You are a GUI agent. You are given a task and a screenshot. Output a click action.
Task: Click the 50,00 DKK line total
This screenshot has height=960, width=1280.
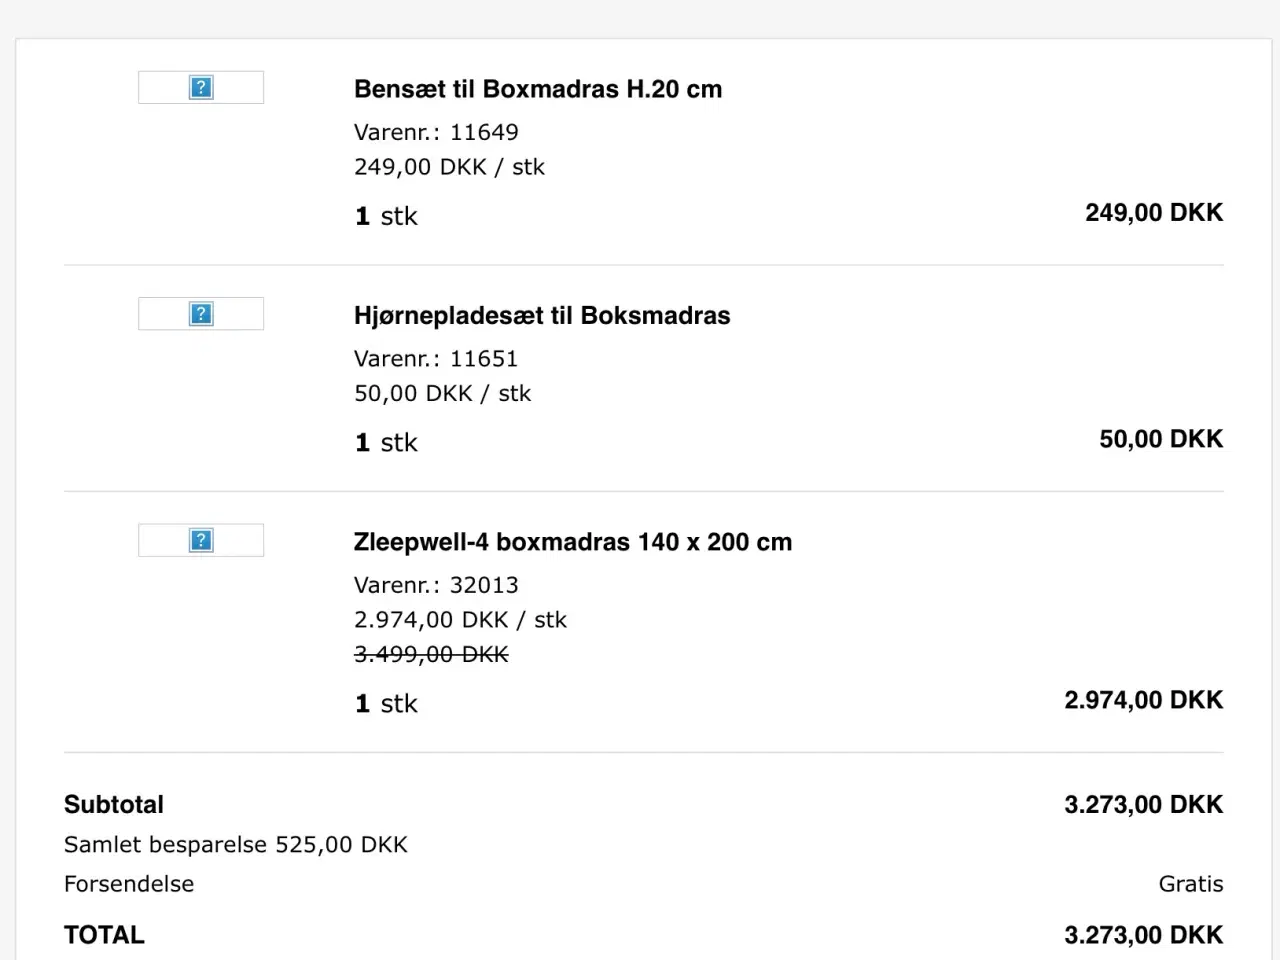(1160, 439)
